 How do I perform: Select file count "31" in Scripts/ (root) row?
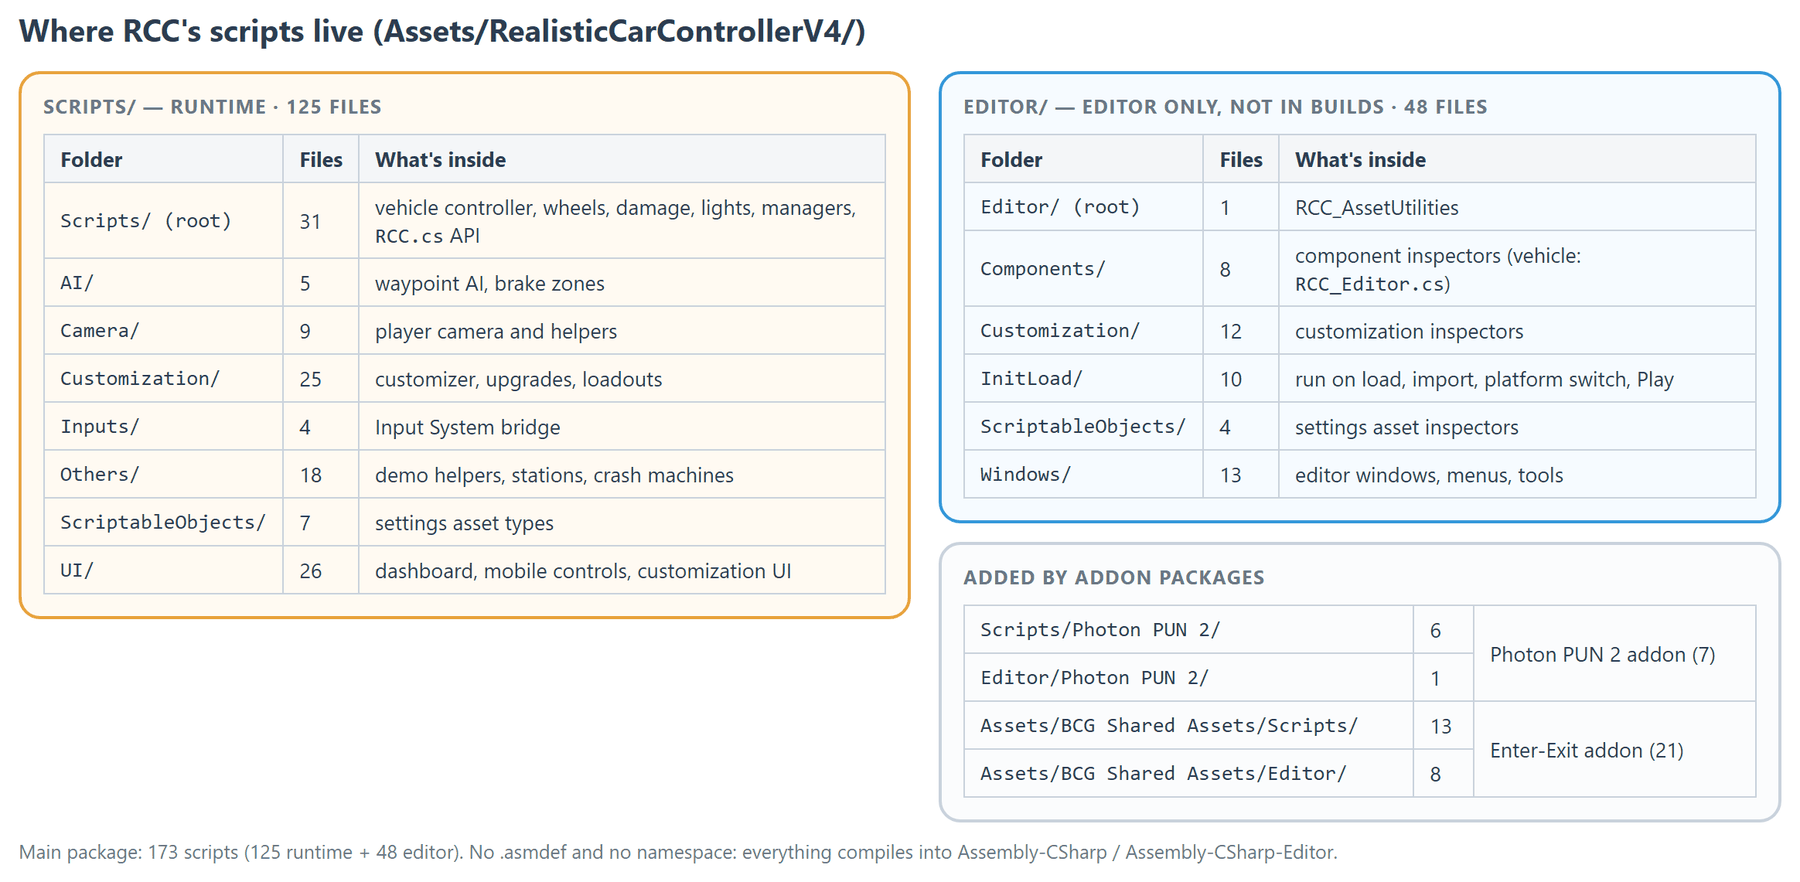tap(310, 221)
